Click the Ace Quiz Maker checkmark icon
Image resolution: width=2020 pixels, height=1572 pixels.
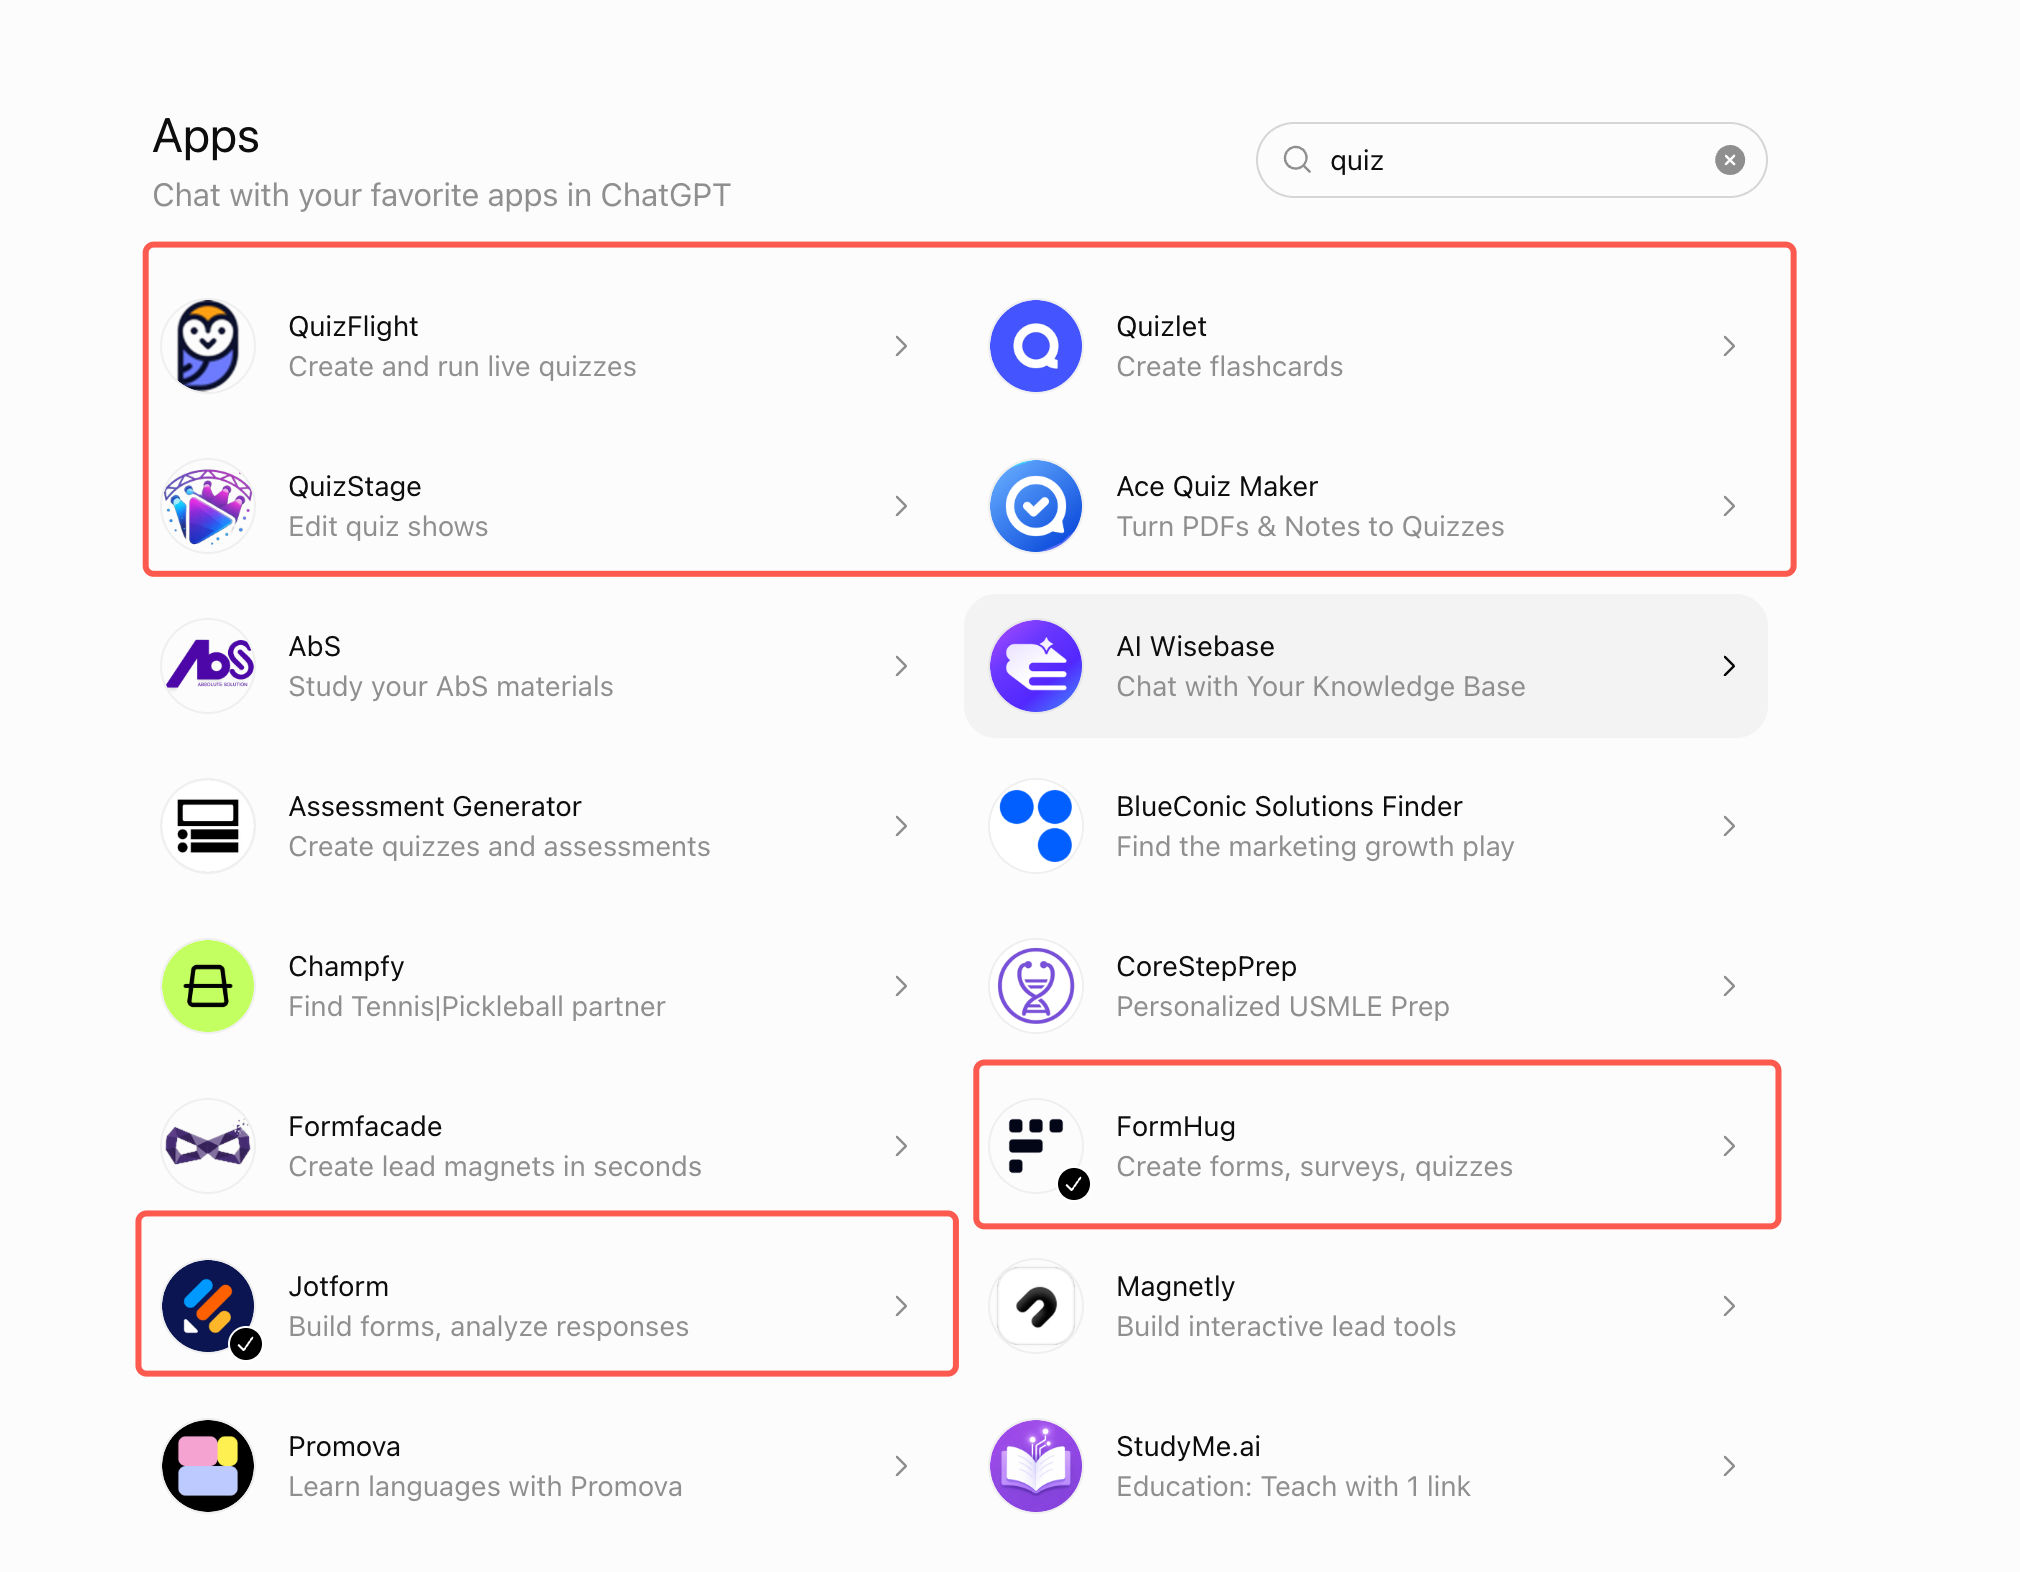(1036, 506)
